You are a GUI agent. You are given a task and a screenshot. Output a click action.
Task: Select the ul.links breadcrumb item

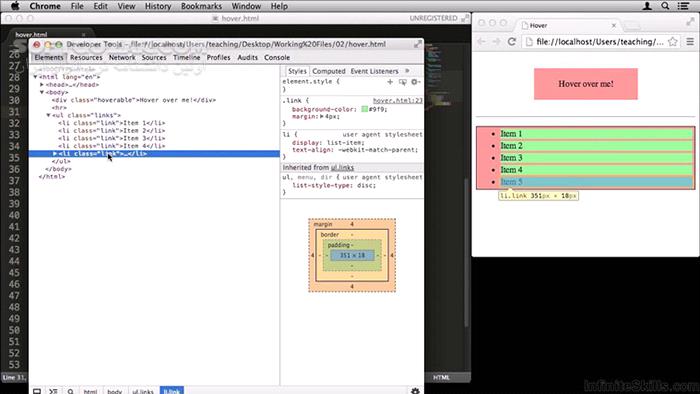(143, 391)
